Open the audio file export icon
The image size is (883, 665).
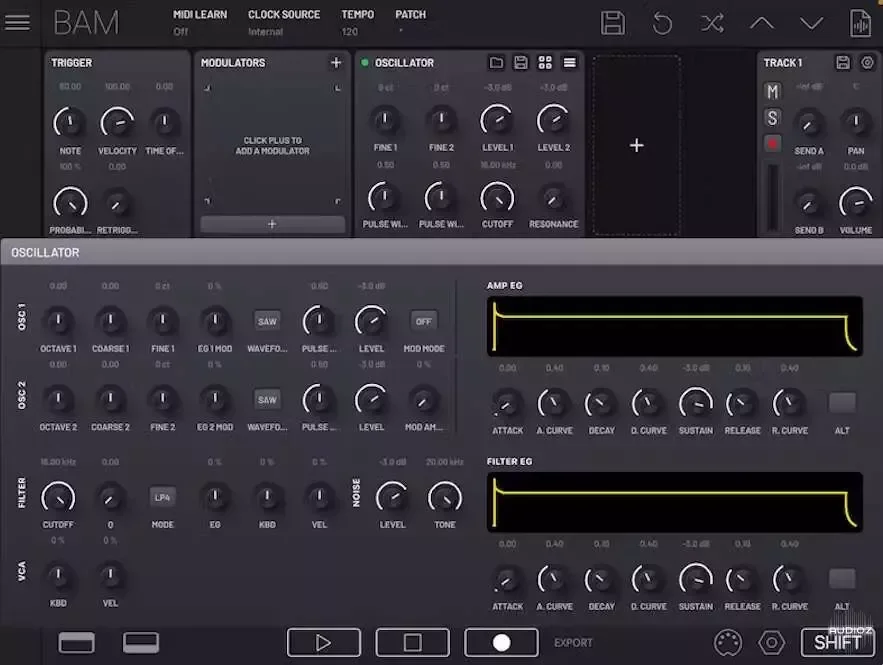pos(860,23)
